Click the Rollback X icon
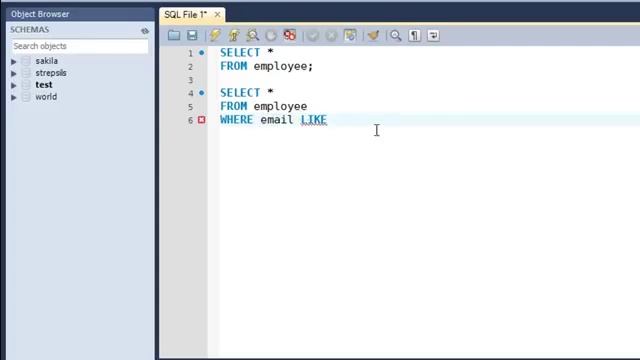640x360 pixels. [x=331, y=36]
